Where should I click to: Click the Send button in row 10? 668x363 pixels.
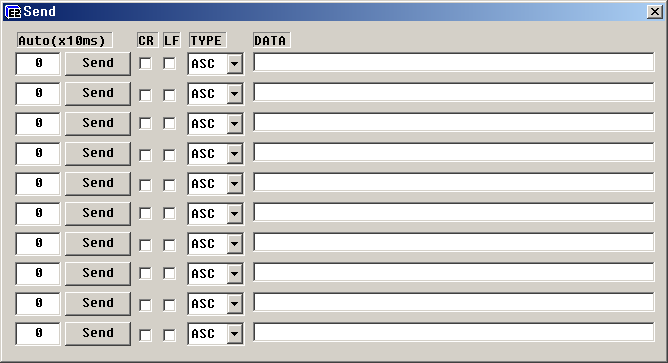pos(98,334)
